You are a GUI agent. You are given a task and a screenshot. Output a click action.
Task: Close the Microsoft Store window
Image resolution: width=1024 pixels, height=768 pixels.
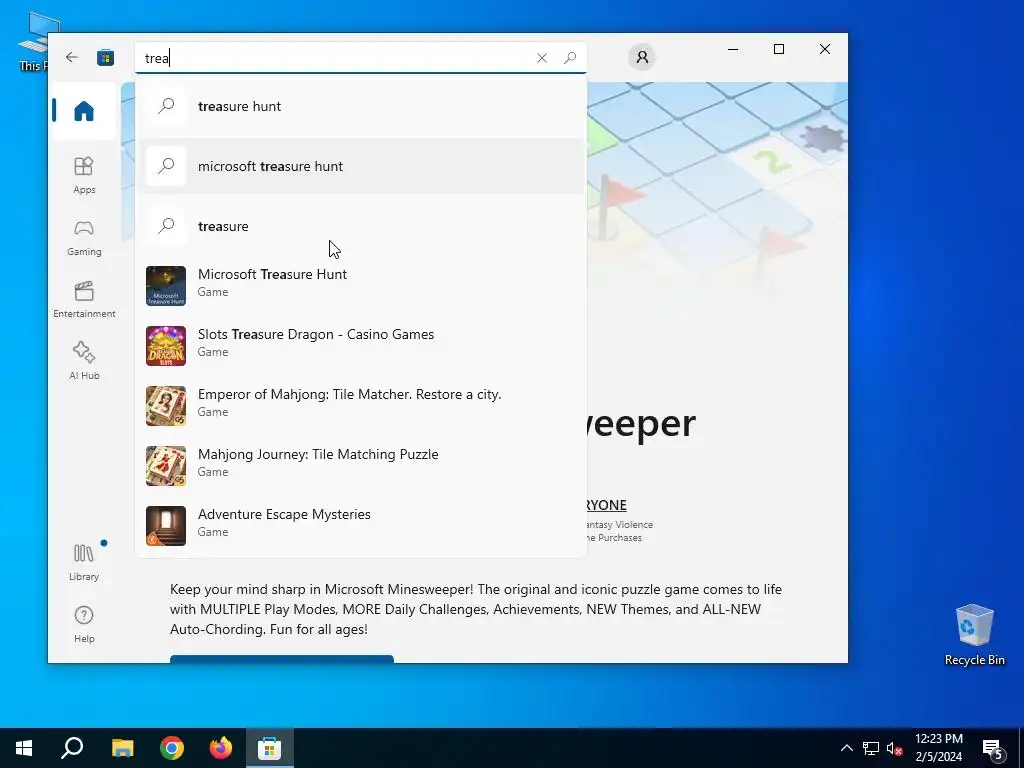[825, 49]
